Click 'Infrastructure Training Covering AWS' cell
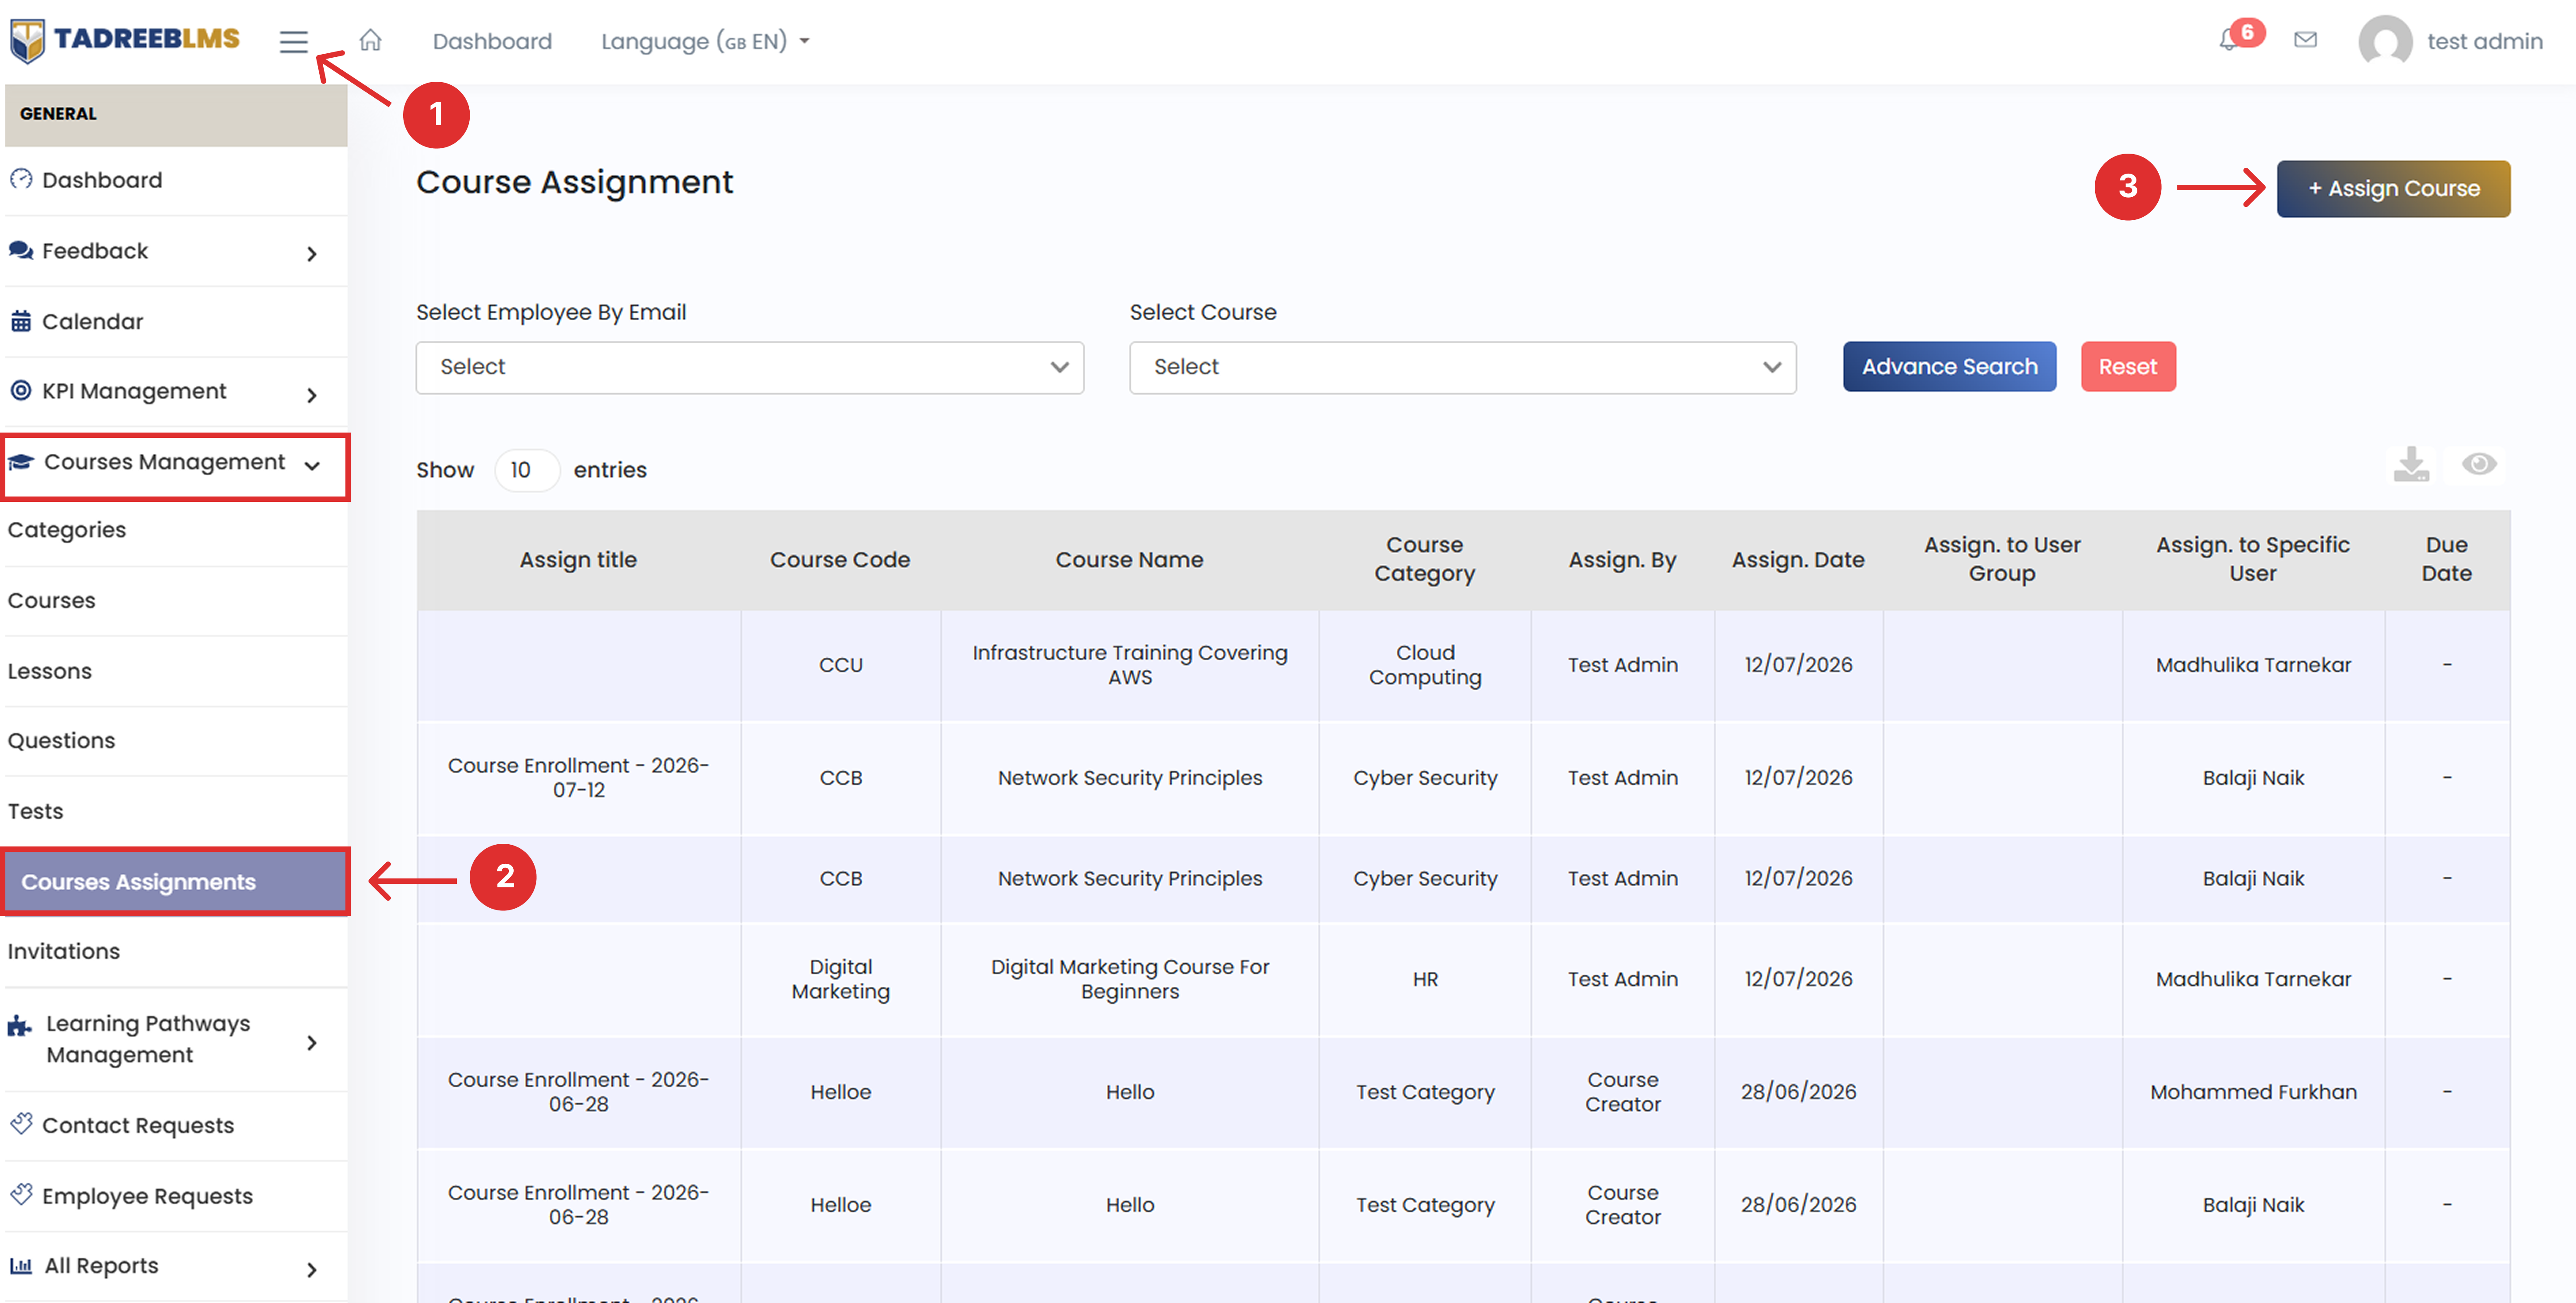This screenshot has width=2576, height=1303. pos(1129,665)
